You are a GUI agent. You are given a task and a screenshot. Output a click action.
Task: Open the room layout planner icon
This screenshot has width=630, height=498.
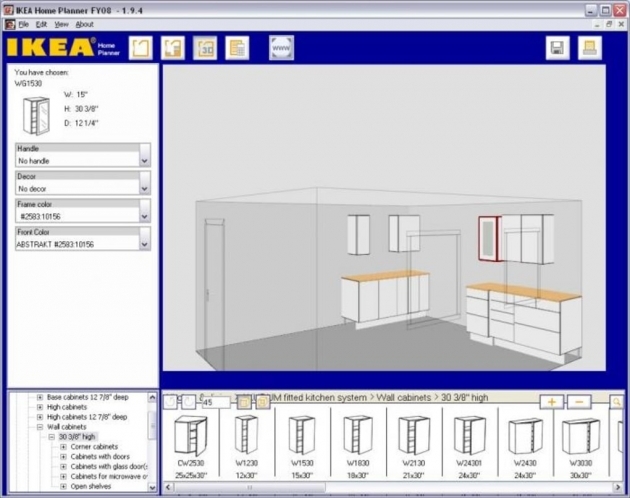pos(141,48)
